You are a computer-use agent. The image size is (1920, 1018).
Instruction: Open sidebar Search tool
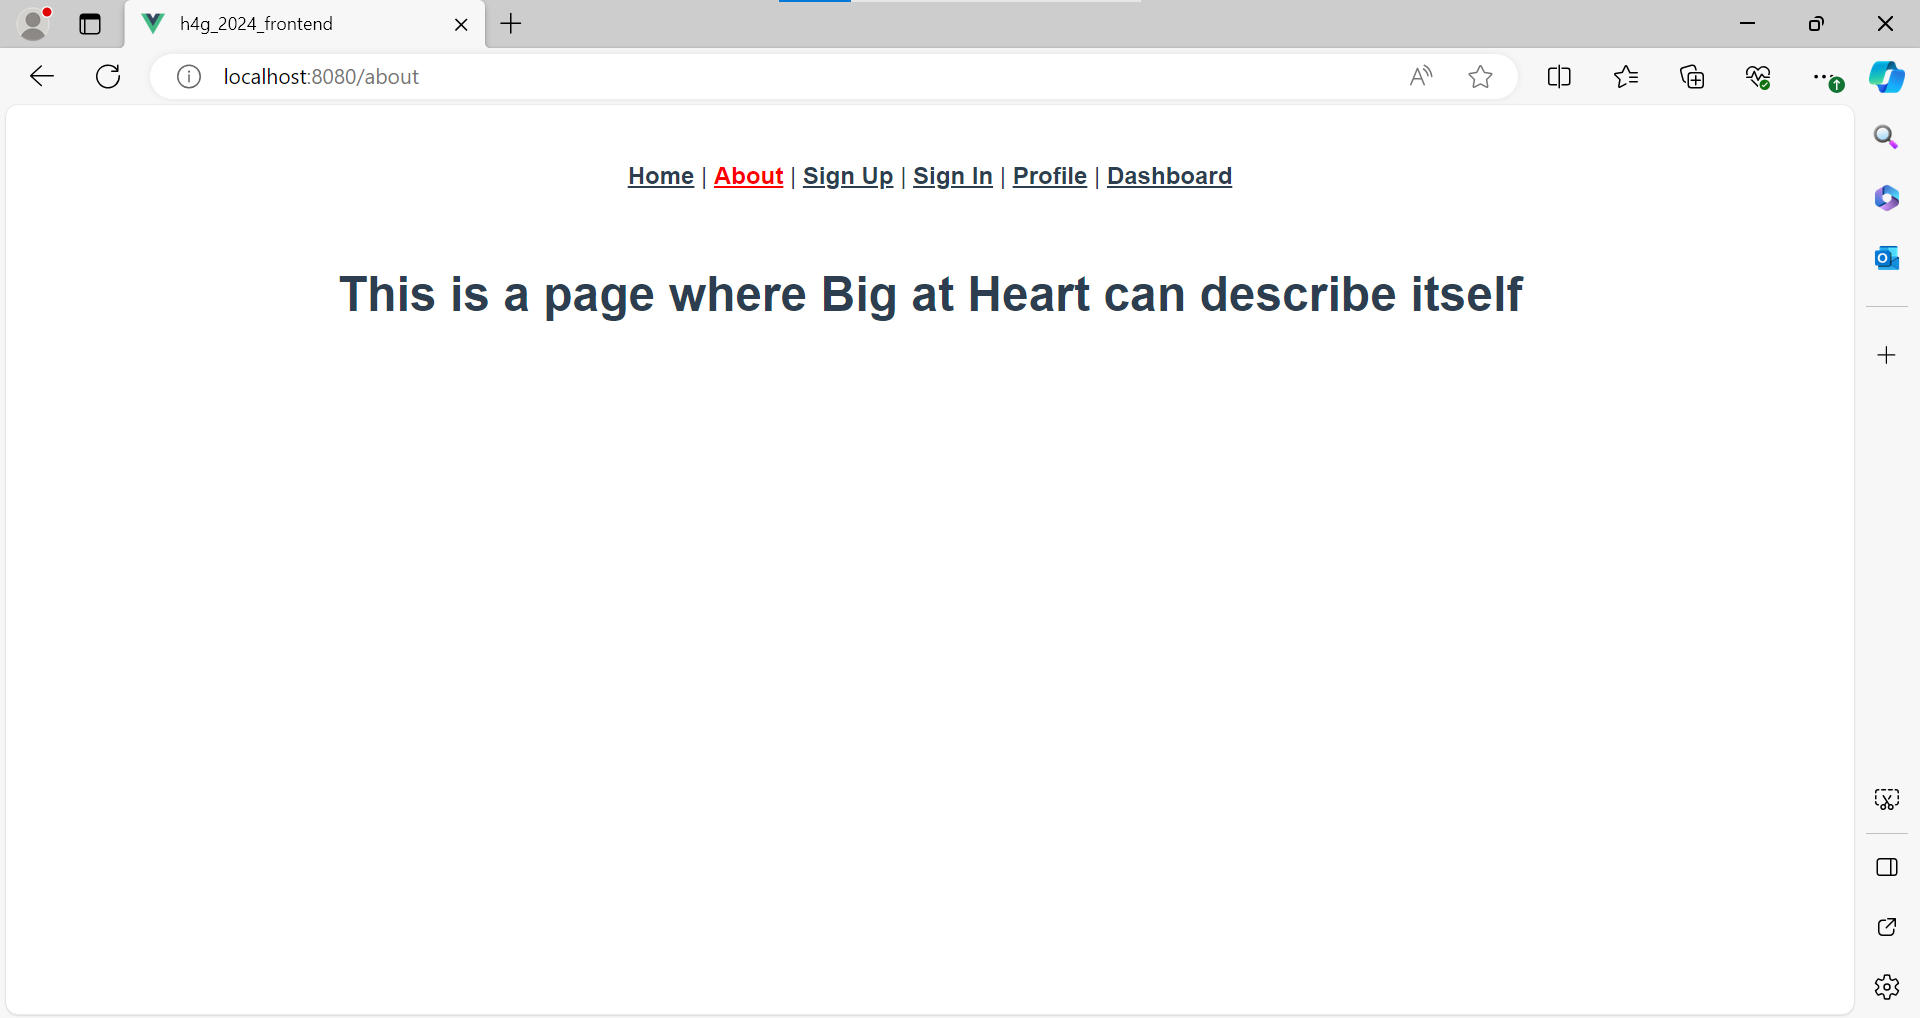tap(1886, 137)
